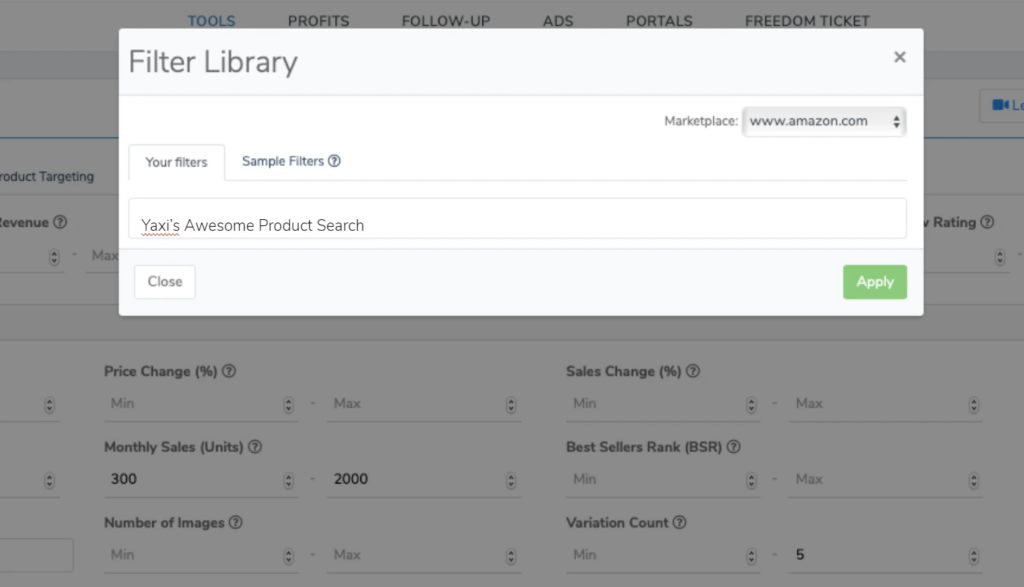Screen dimensions: 1024x587
Task: Open the Revenue help tooltip
Action: pos(58,222)
